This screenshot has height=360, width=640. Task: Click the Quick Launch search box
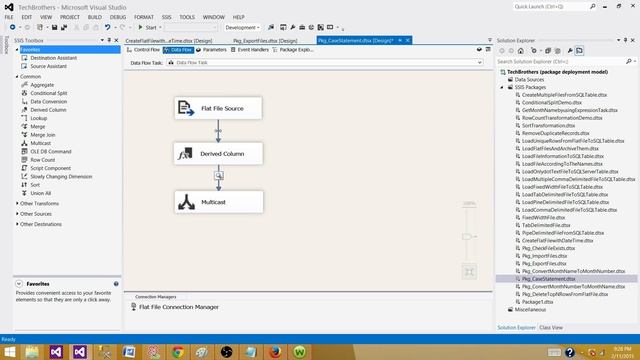[x=551, y=7]
